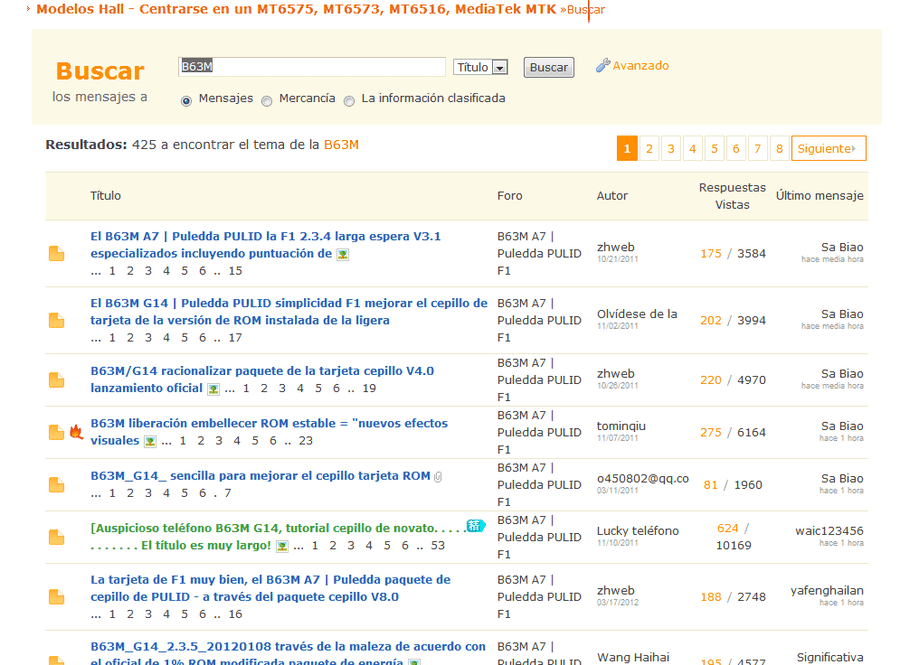Click folder icon of 'El B63M A7' thread
Viewport: 900px width, 665px height.
[56, 254]
